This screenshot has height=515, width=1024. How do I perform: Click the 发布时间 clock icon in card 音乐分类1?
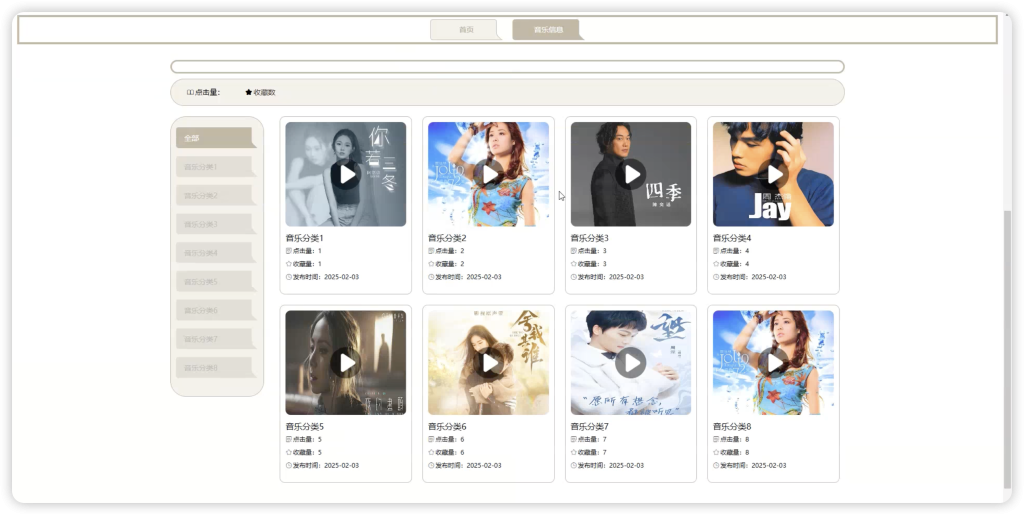(289, 277)
